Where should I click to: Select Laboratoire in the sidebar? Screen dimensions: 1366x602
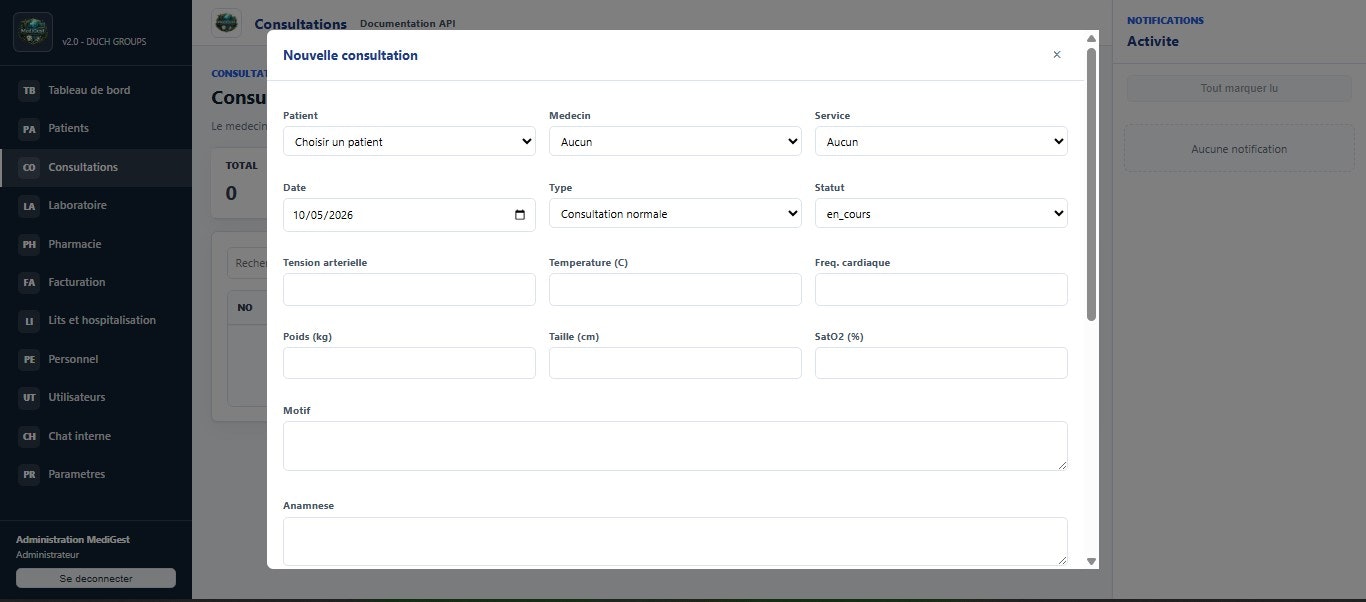point(96,206)
